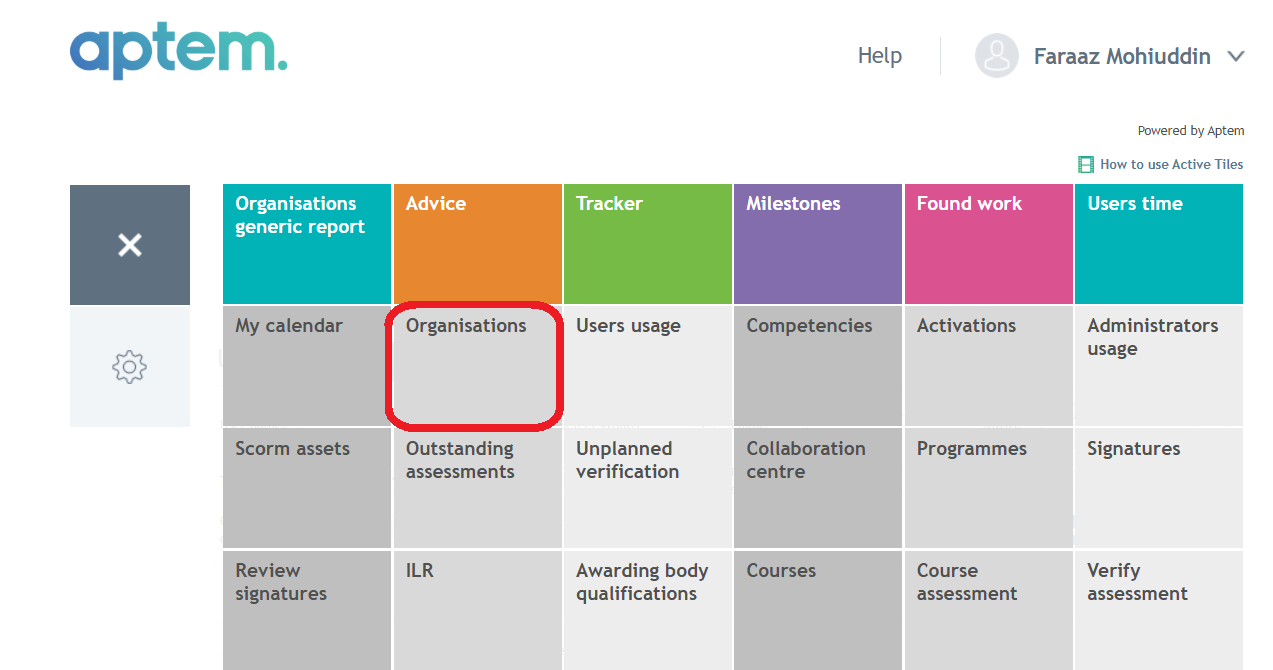This screenshot has width=1273, height=670.
Task: Open Organisations generic report tile
Action: point(307,244)
